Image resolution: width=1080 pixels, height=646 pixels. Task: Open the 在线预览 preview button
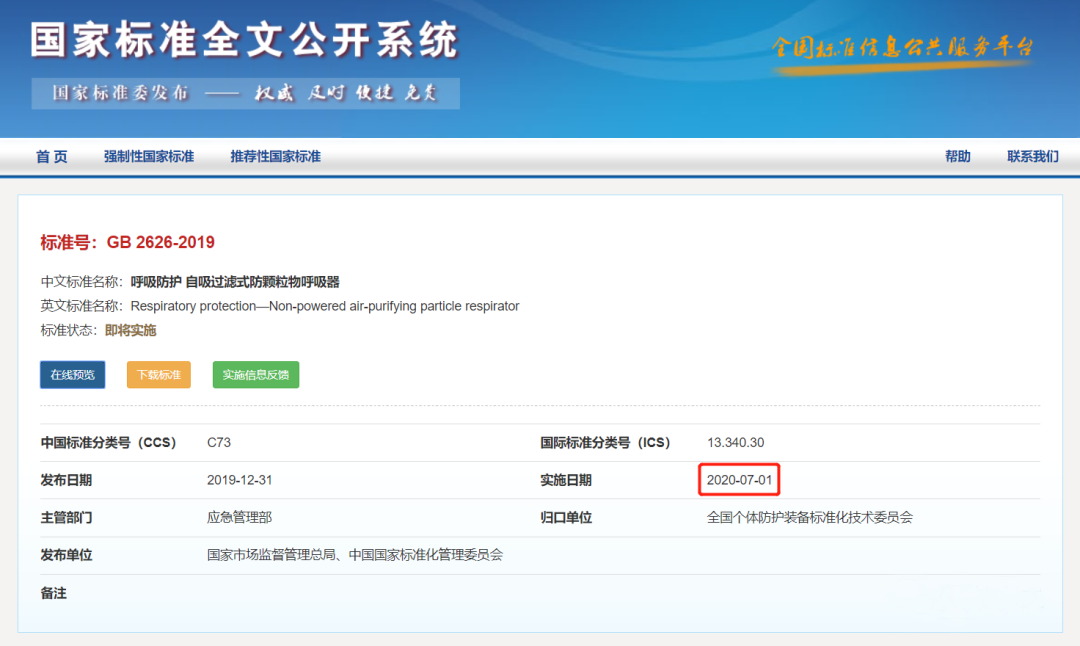pos(72,374)
